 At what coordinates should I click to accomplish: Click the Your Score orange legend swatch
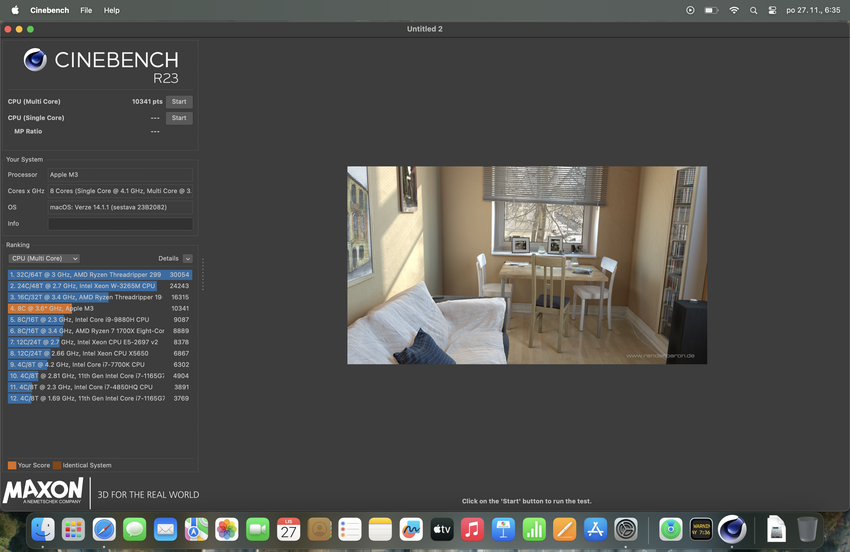click(12, 465)
